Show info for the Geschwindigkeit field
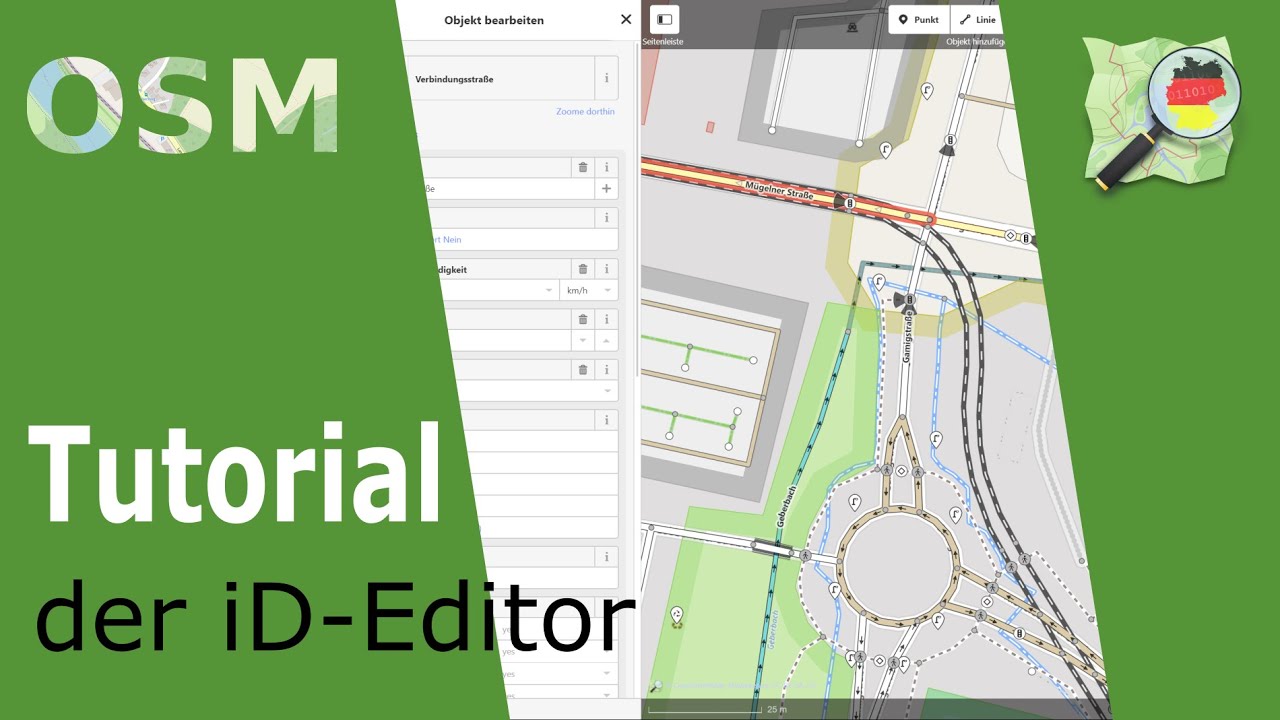This screenshot has width=1280, height=720. pyautogui.click(x=606, y=268)
